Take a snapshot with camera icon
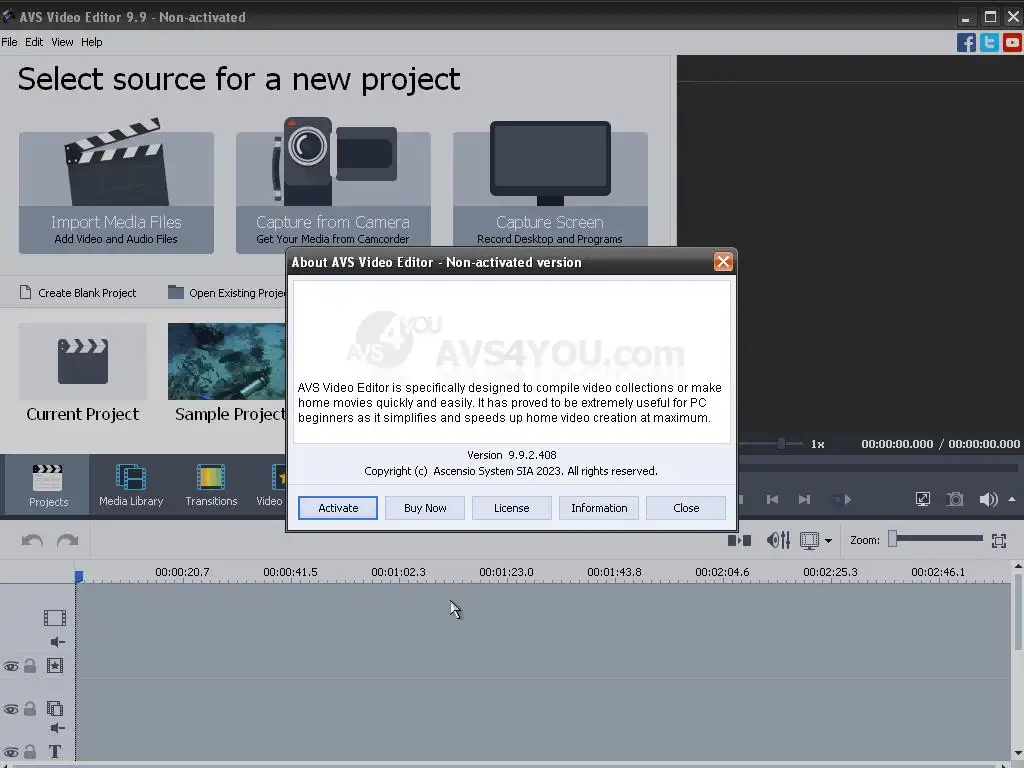The image size is (1024, 768). 955,500
